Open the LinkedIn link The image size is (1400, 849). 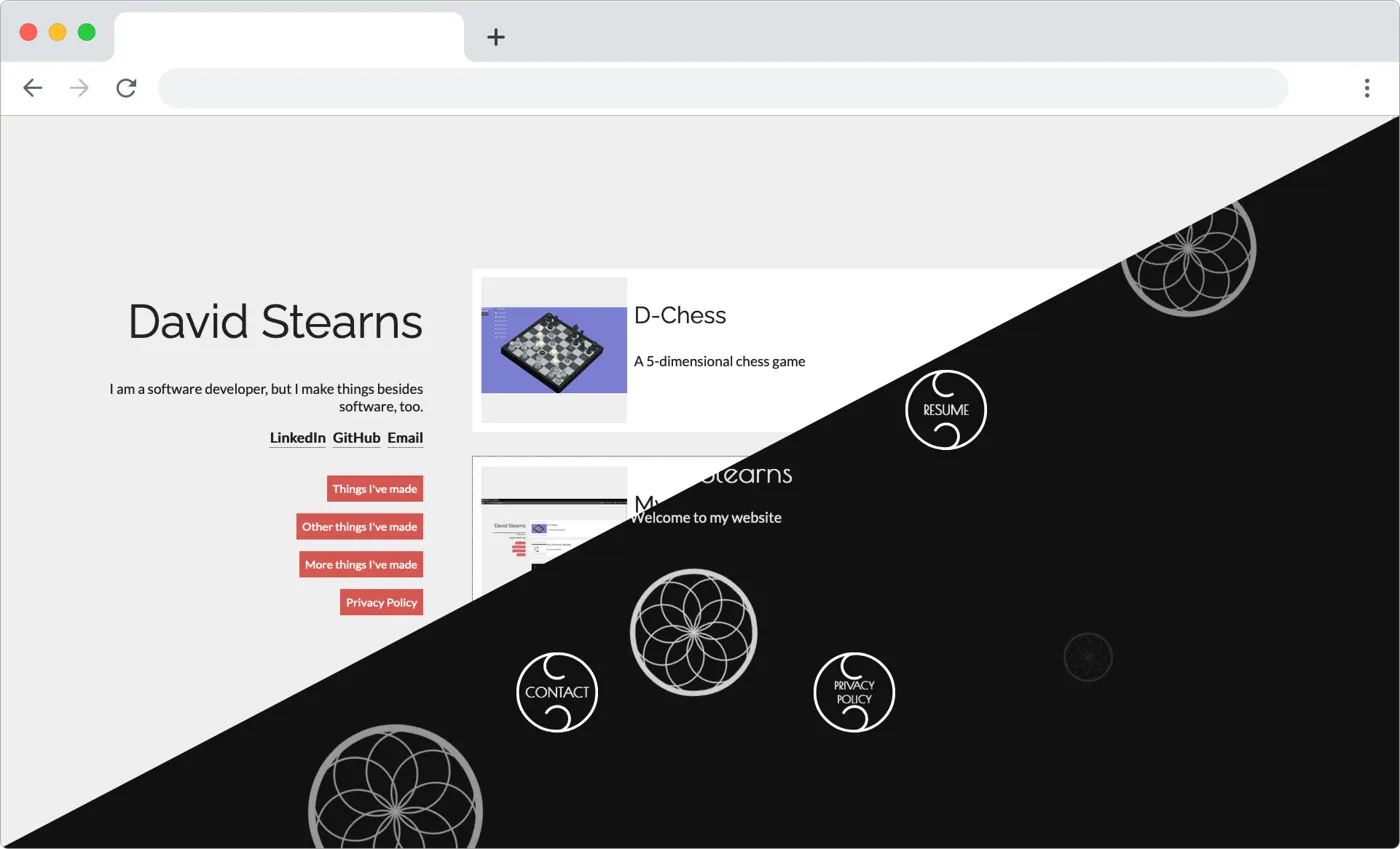click(297, 438)
